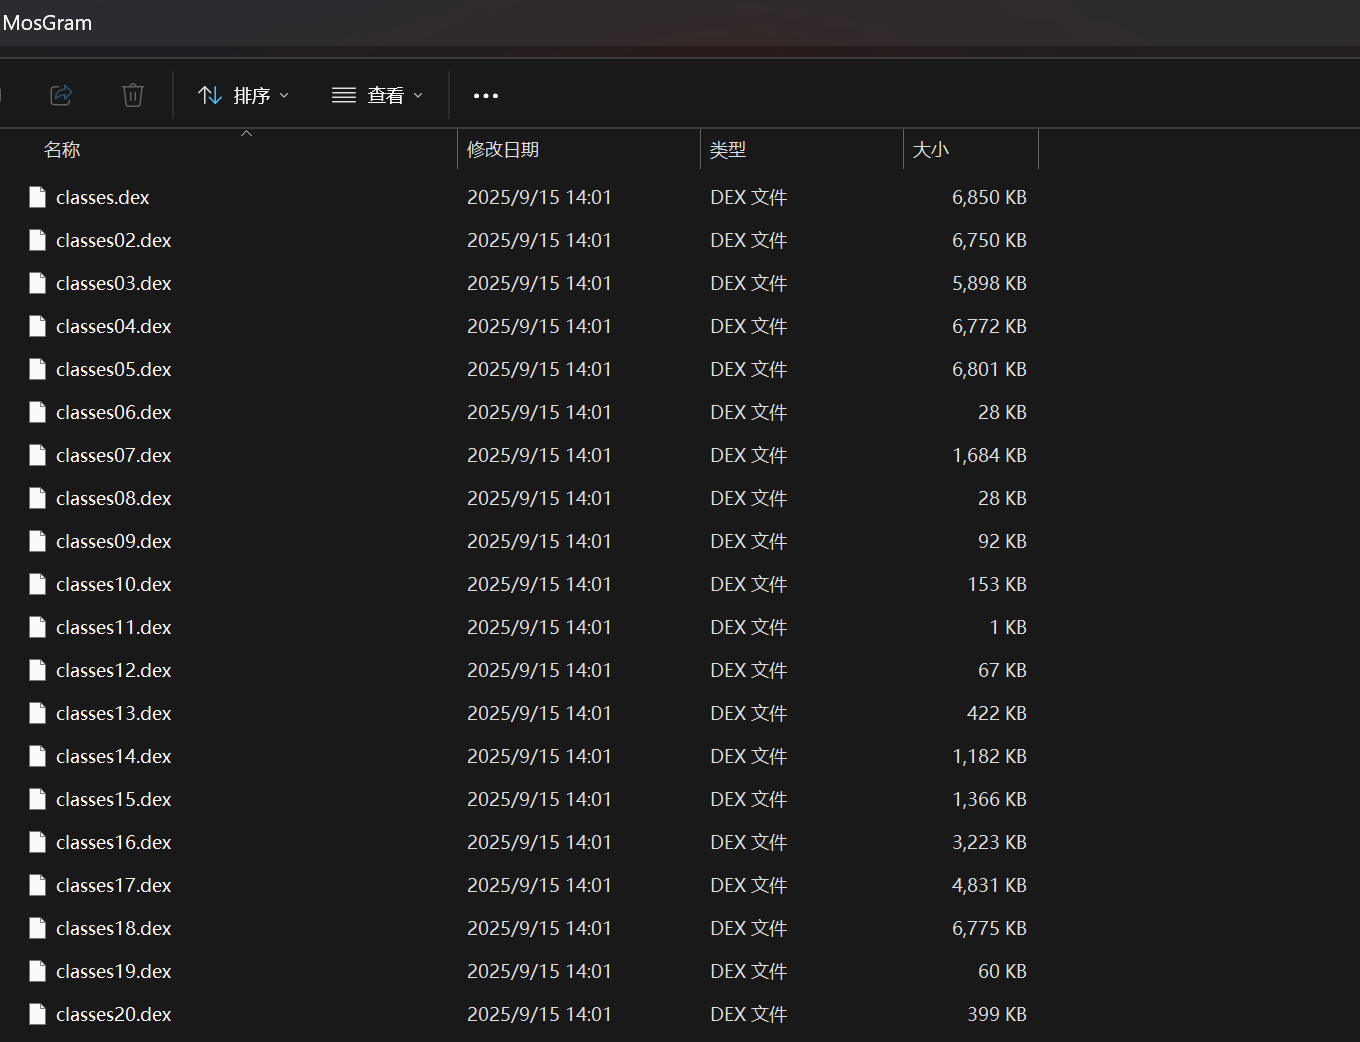Viewport: 1360px width, 1042px height.
Task: Click the sort arrow above 名称 column
Action: pos(246,133)
